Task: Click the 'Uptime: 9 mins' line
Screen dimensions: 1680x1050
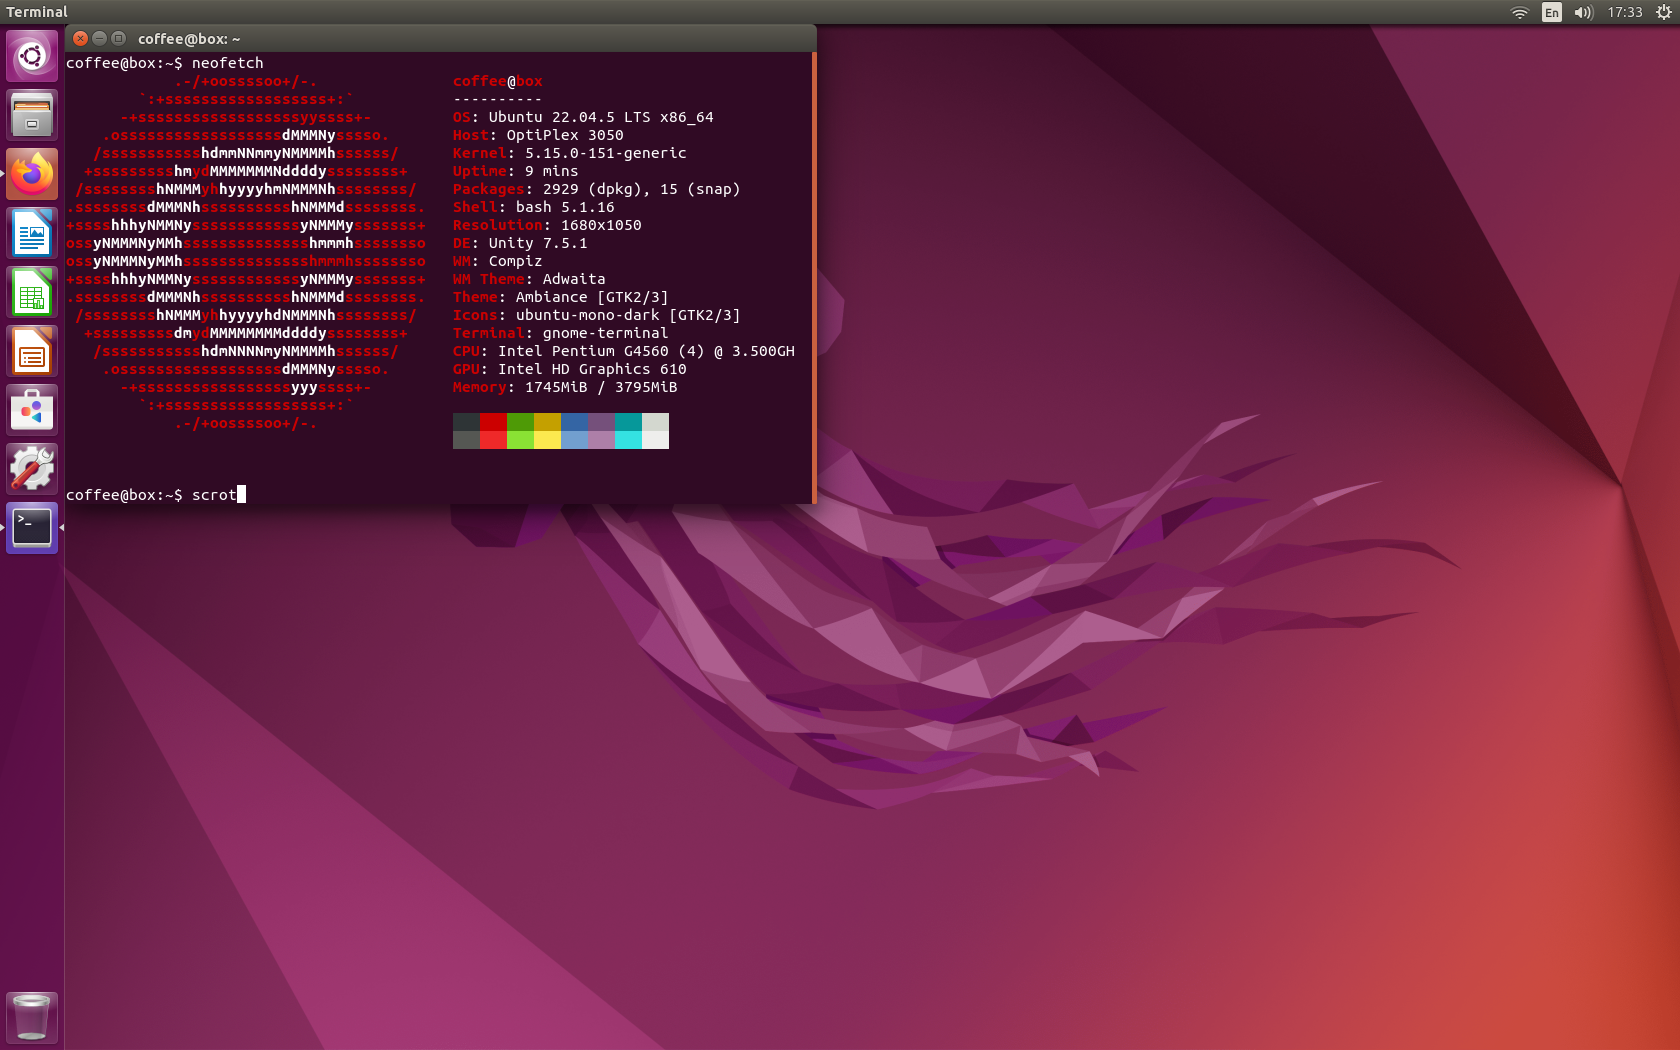Action: 515,171
